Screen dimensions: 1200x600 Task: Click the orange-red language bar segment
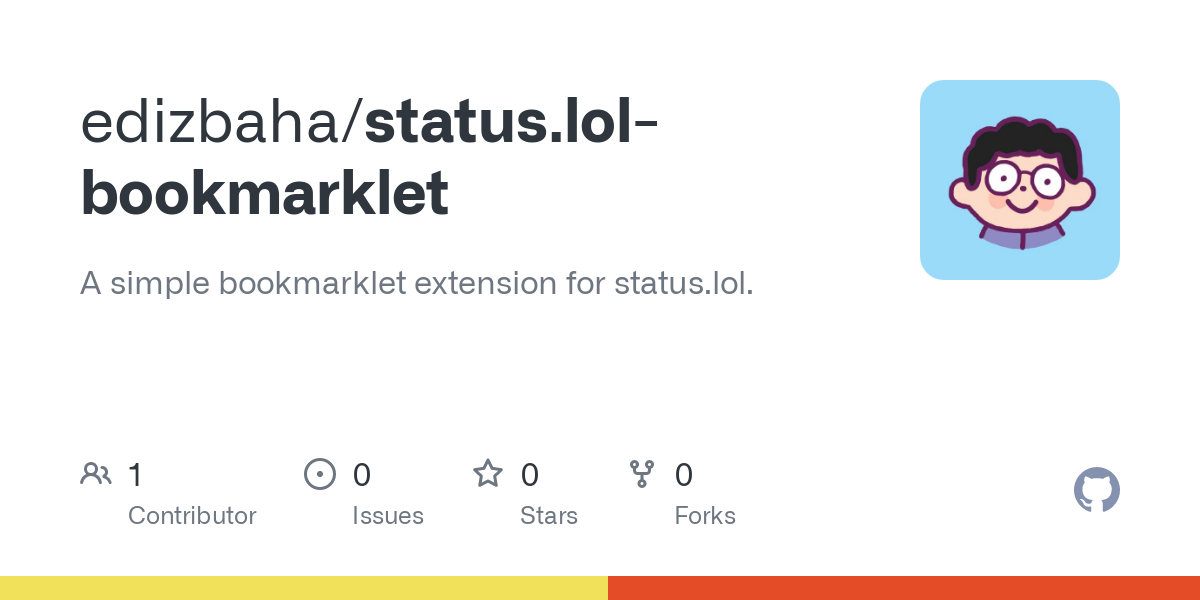tap(904, 588)
